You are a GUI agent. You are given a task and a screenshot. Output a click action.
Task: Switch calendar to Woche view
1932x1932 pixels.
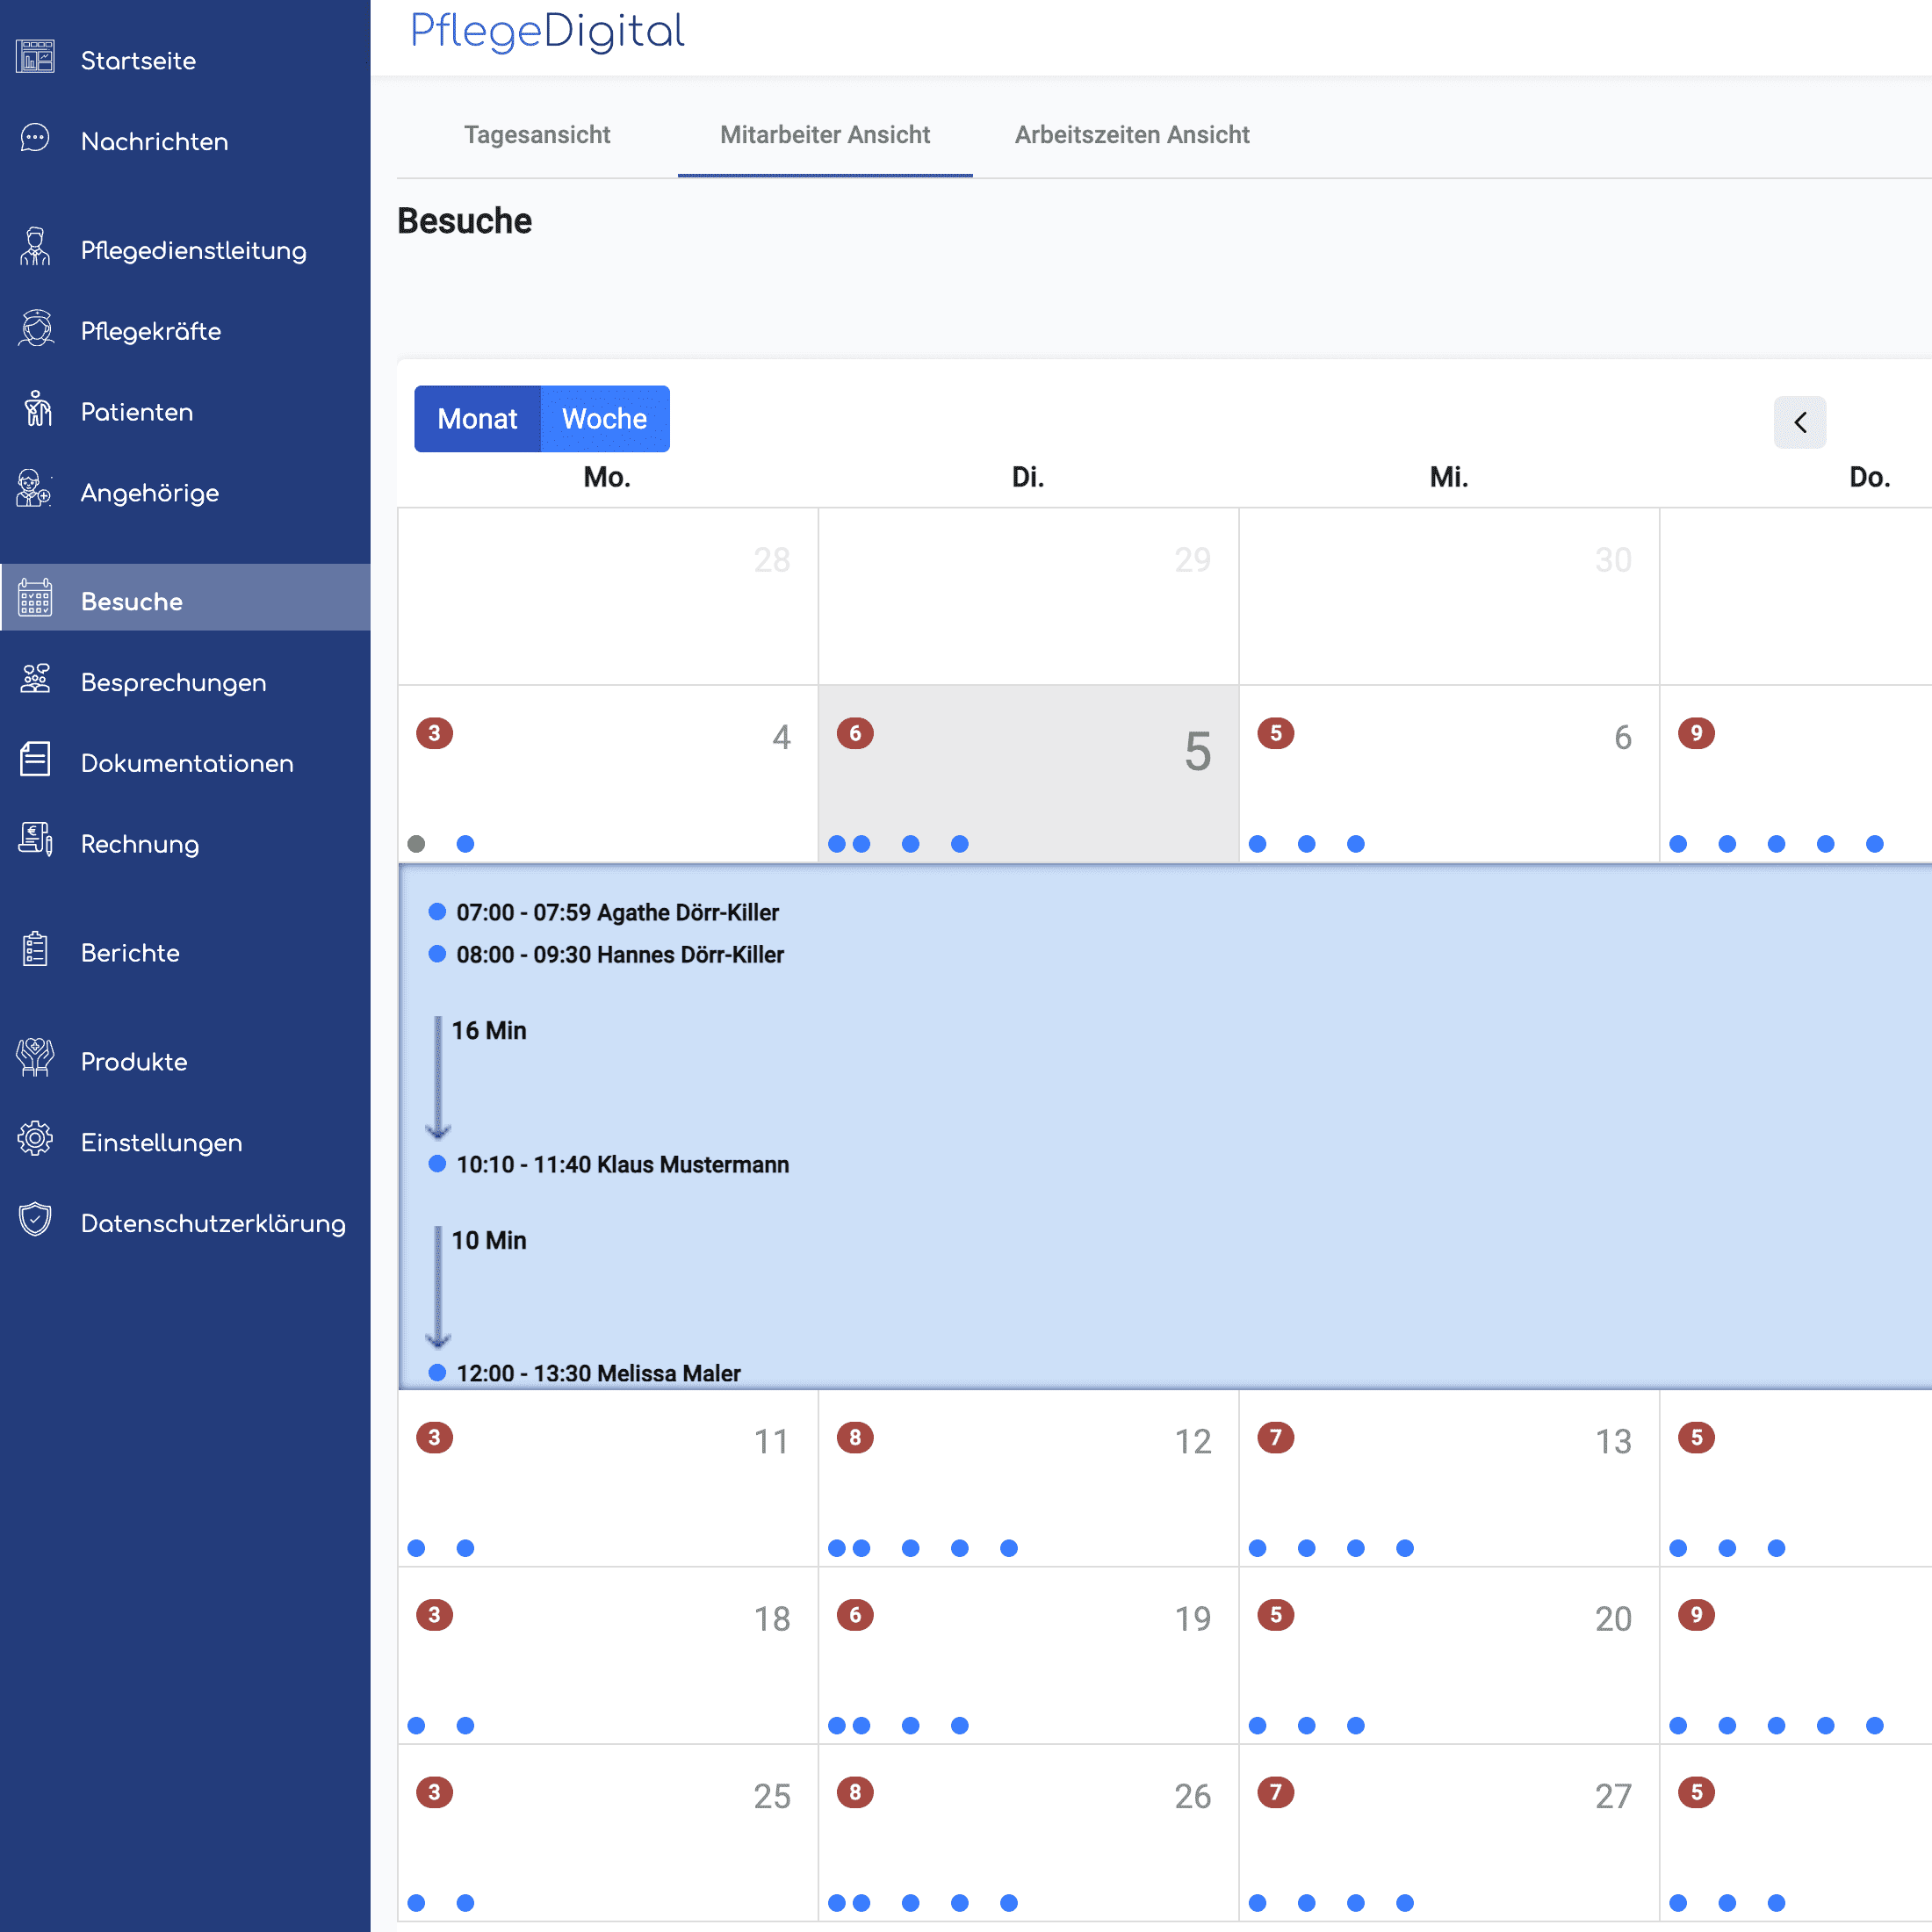tap(604, 419)
